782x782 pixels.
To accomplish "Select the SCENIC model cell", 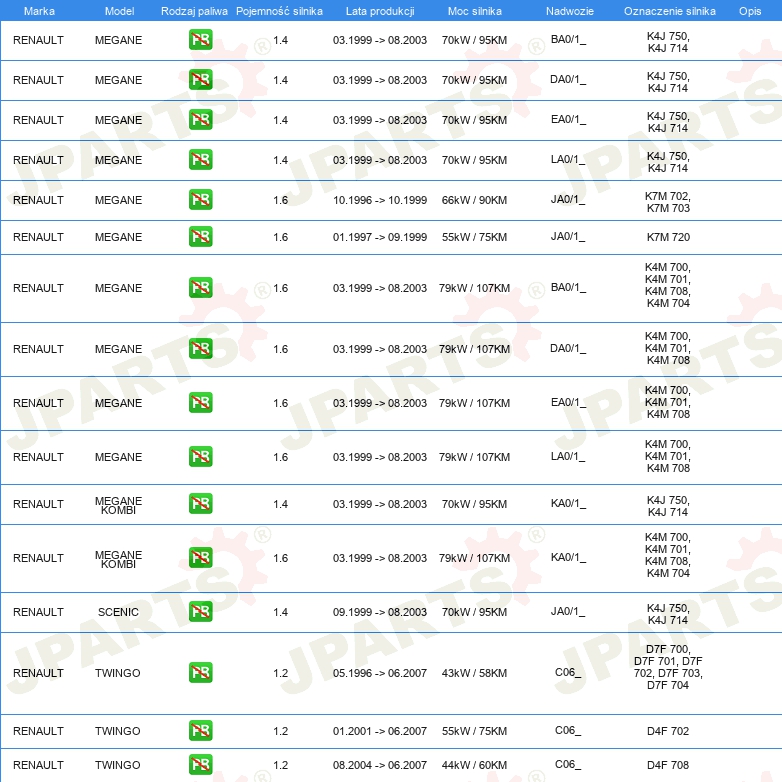I will 119,612.
